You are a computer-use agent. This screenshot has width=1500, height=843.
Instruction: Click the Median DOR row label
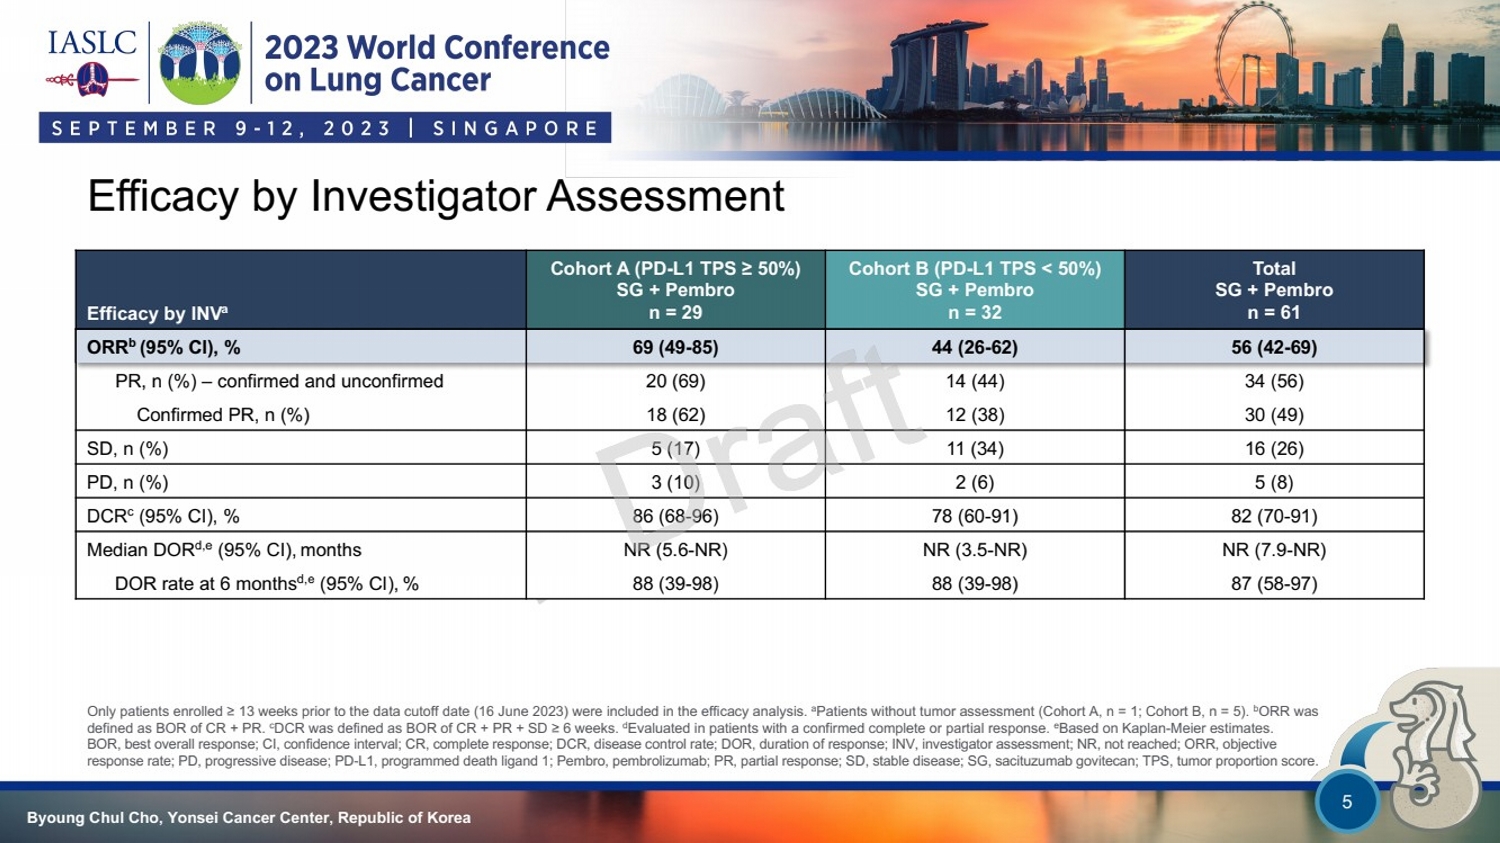(x=224, y=550)
